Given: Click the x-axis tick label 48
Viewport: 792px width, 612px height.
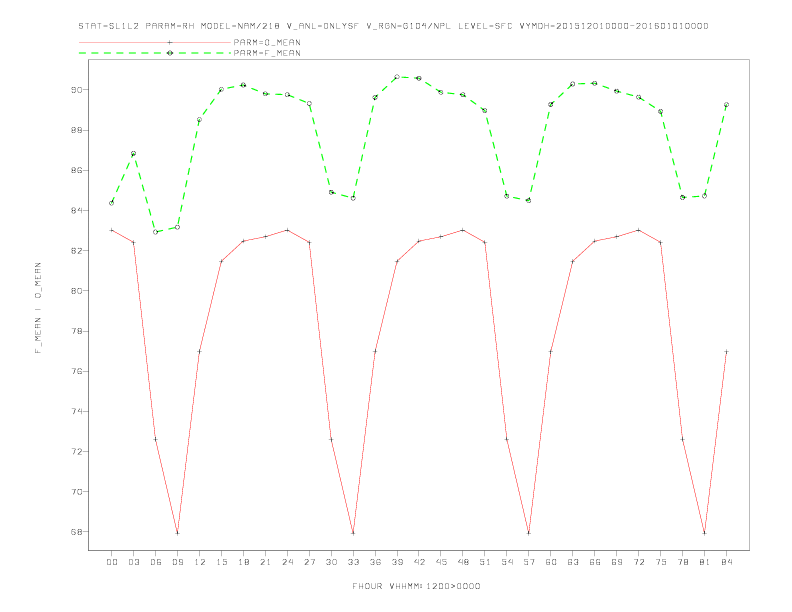Looking at the screenshot, I should [463, 562].
